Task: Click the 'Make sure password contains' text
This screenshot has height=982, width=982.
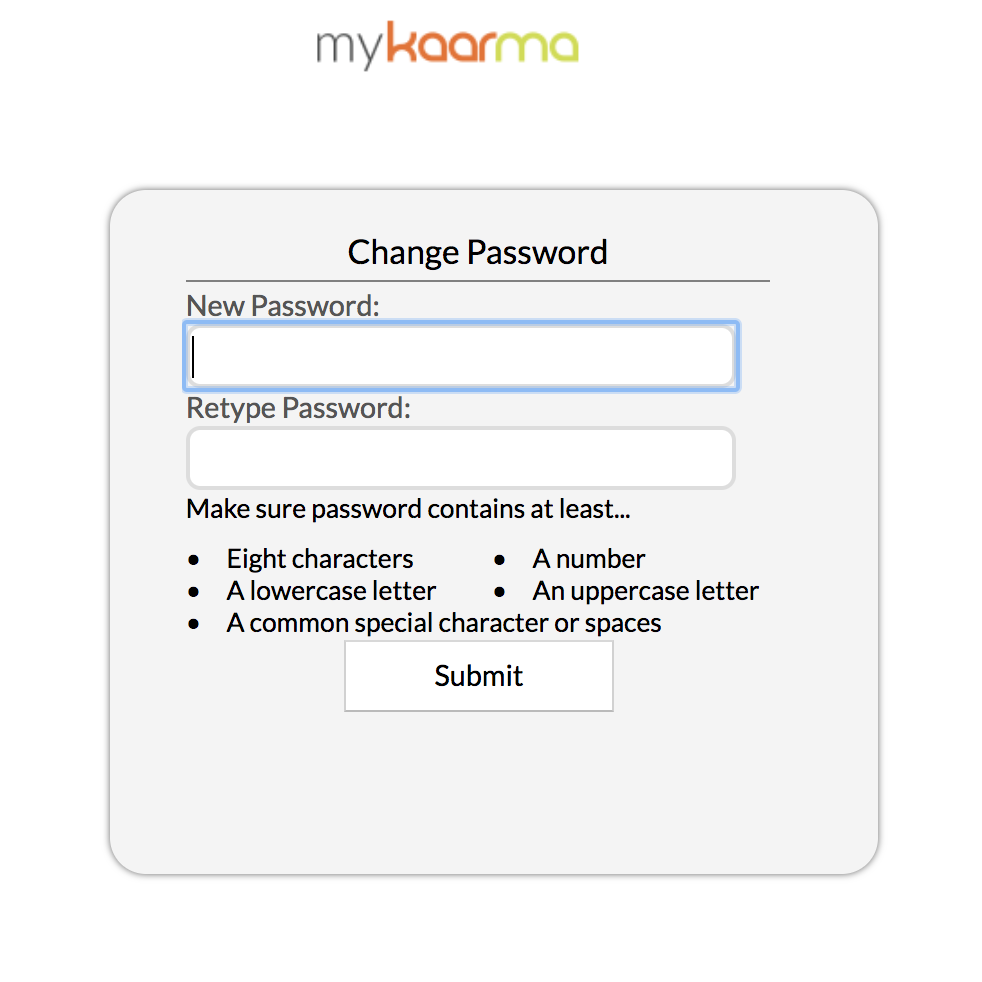Action: (x=408, y=509)
